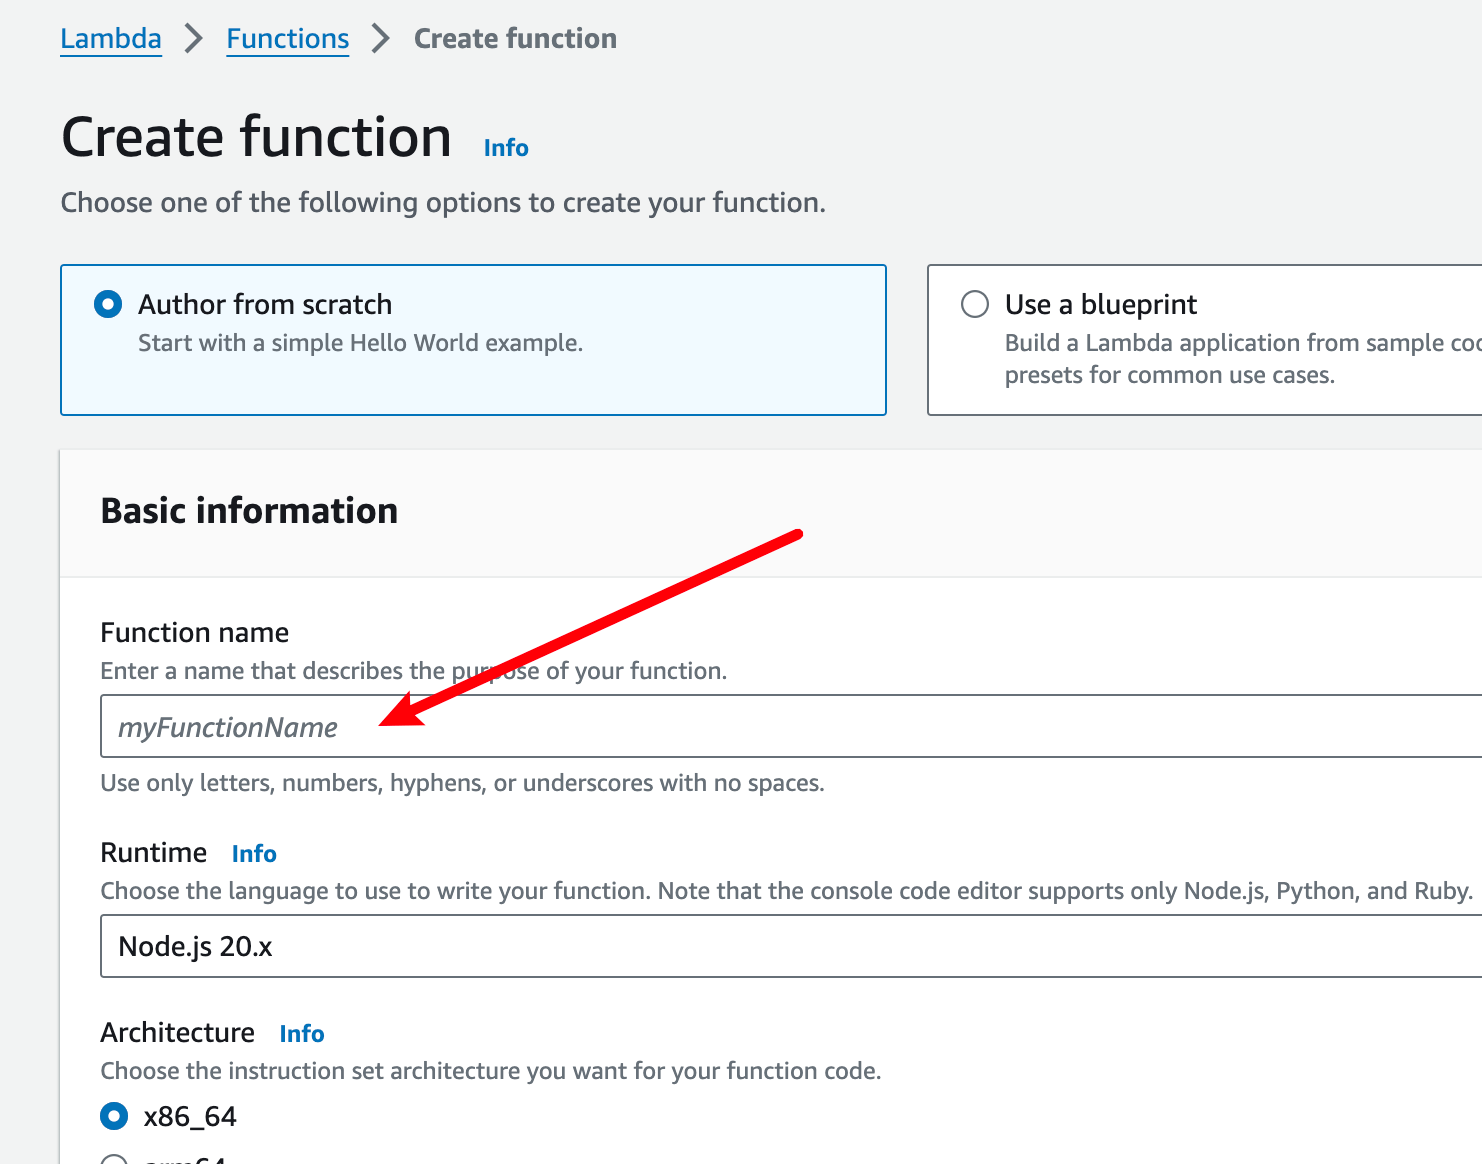
Task: Click 'Choose one of the following options' subtitle
Action: pyautogui.click(x=443, y=203)
